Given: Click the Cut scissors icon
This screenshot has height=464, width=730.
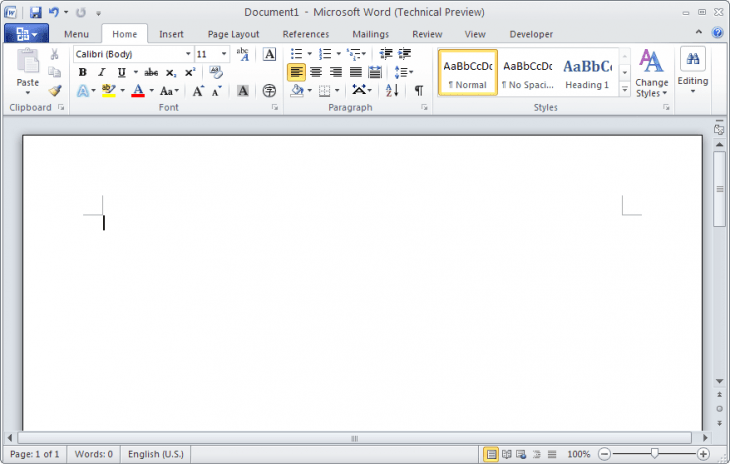Looking at the screenshot, I should (54, 54).
